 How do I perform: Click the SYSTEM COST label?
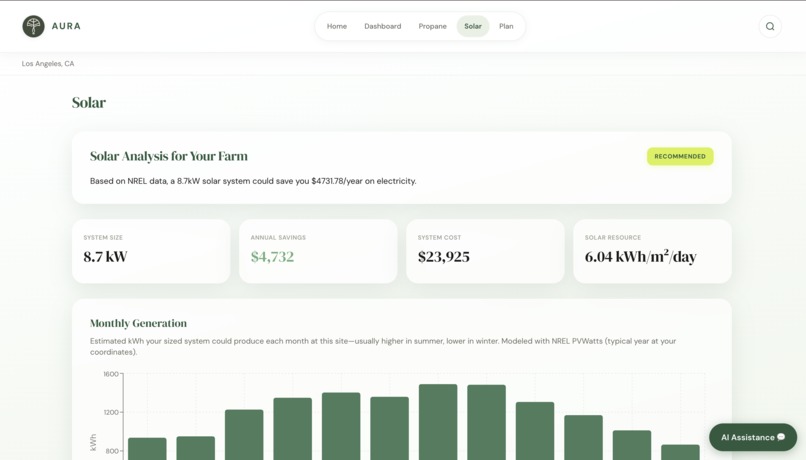[x=439, y=237]
